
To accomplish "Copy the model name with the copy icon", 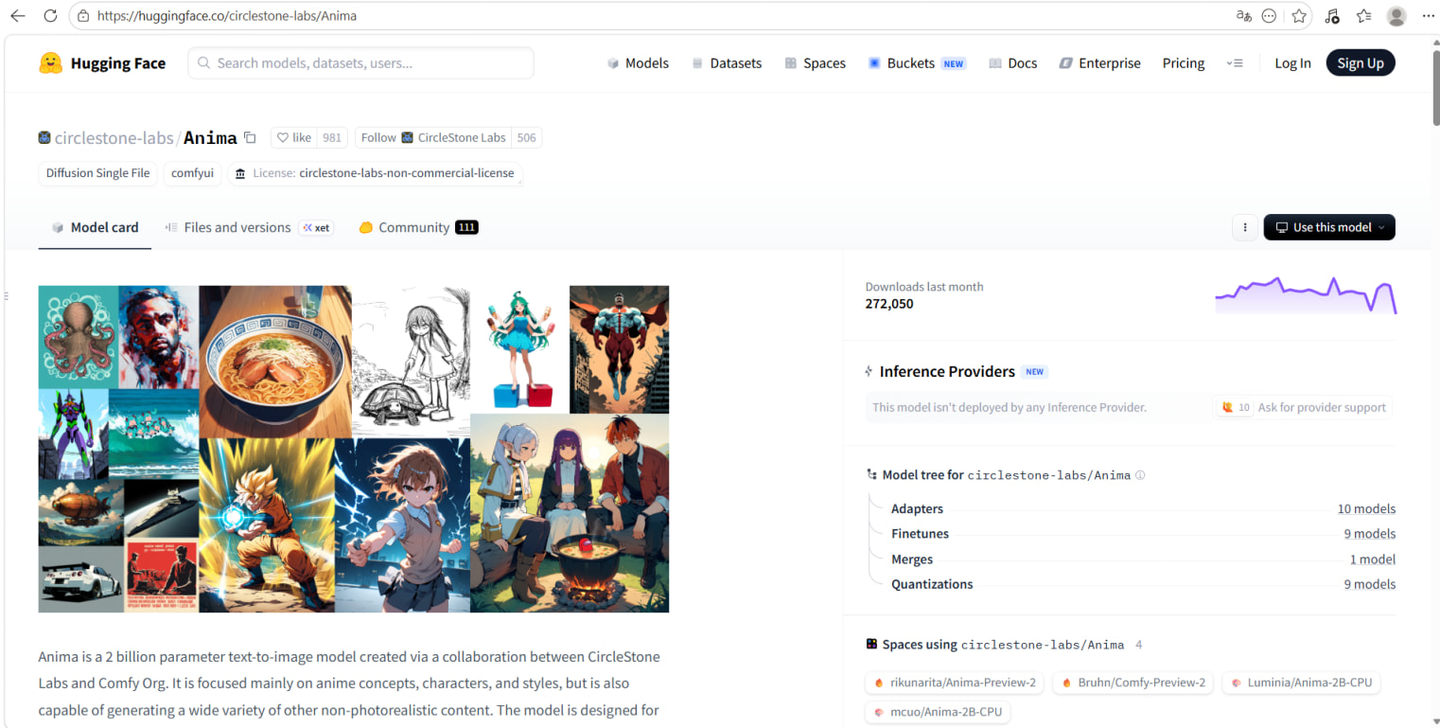I will coord(250,138).
